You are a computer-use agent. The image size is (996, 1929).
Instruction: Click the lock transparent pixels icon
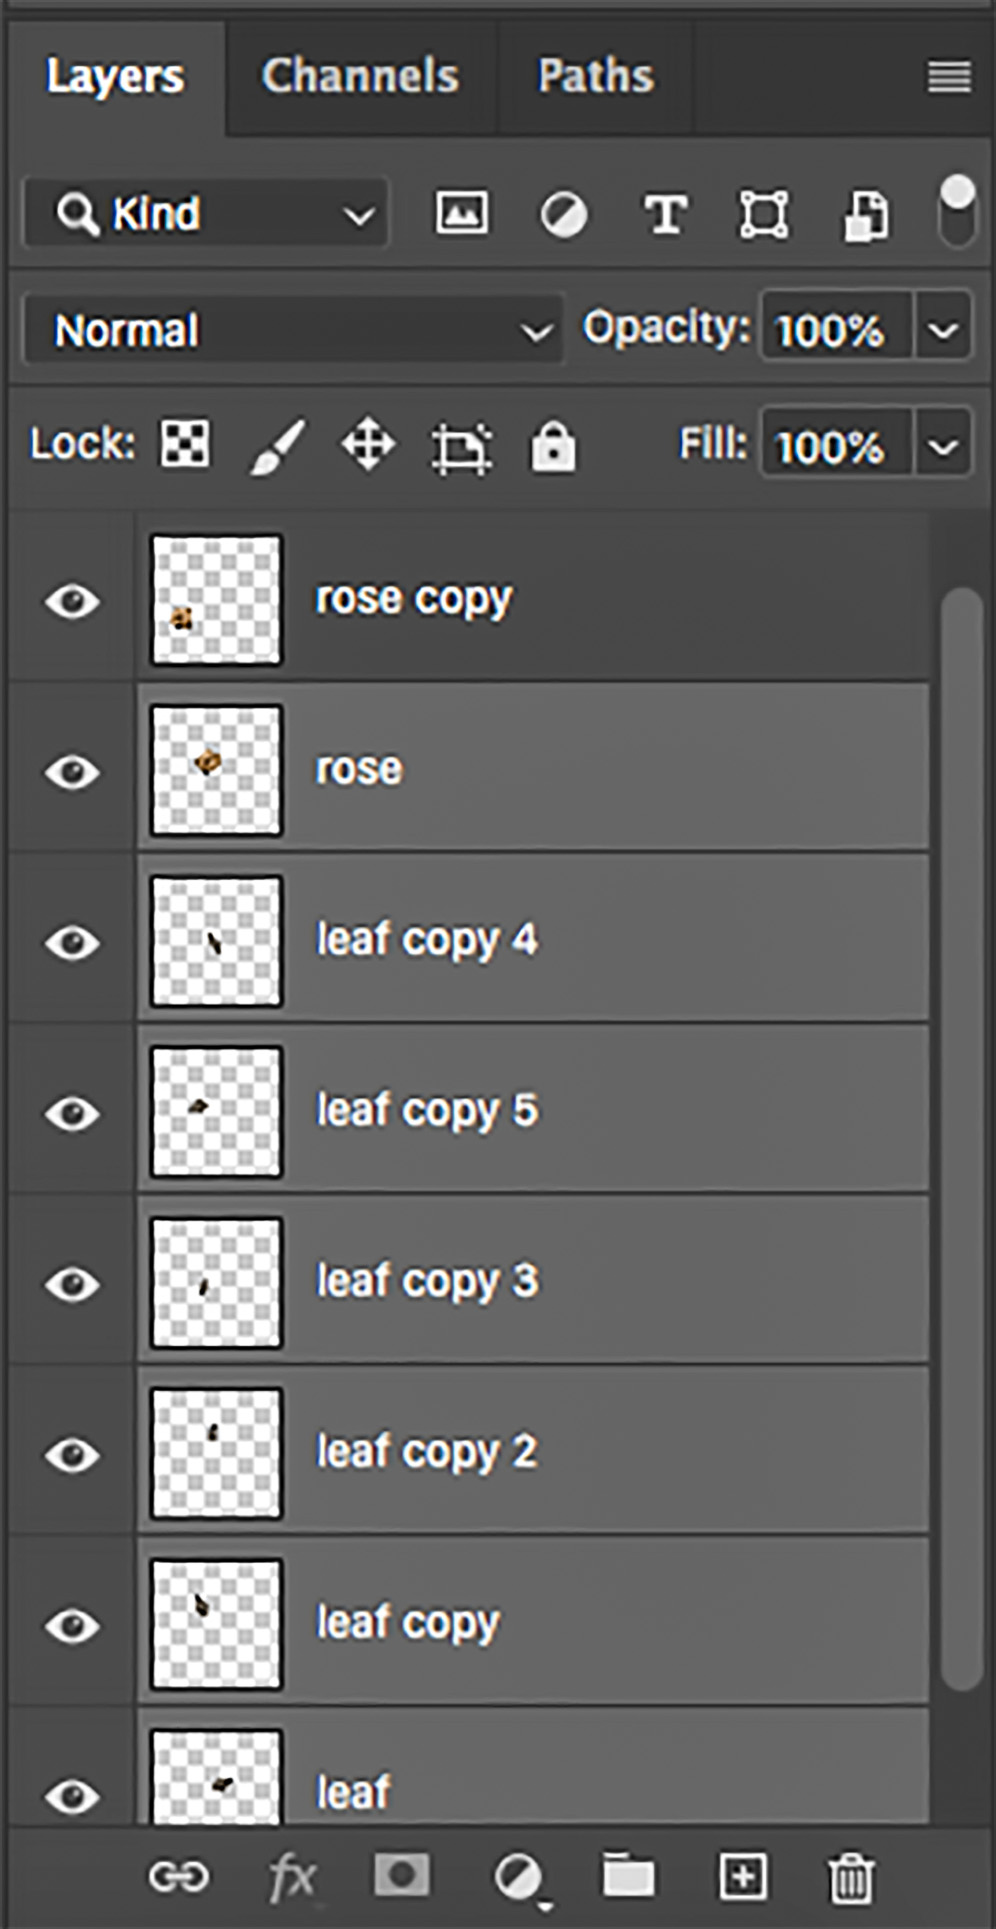pyautogui.click(x=186, y=444)
